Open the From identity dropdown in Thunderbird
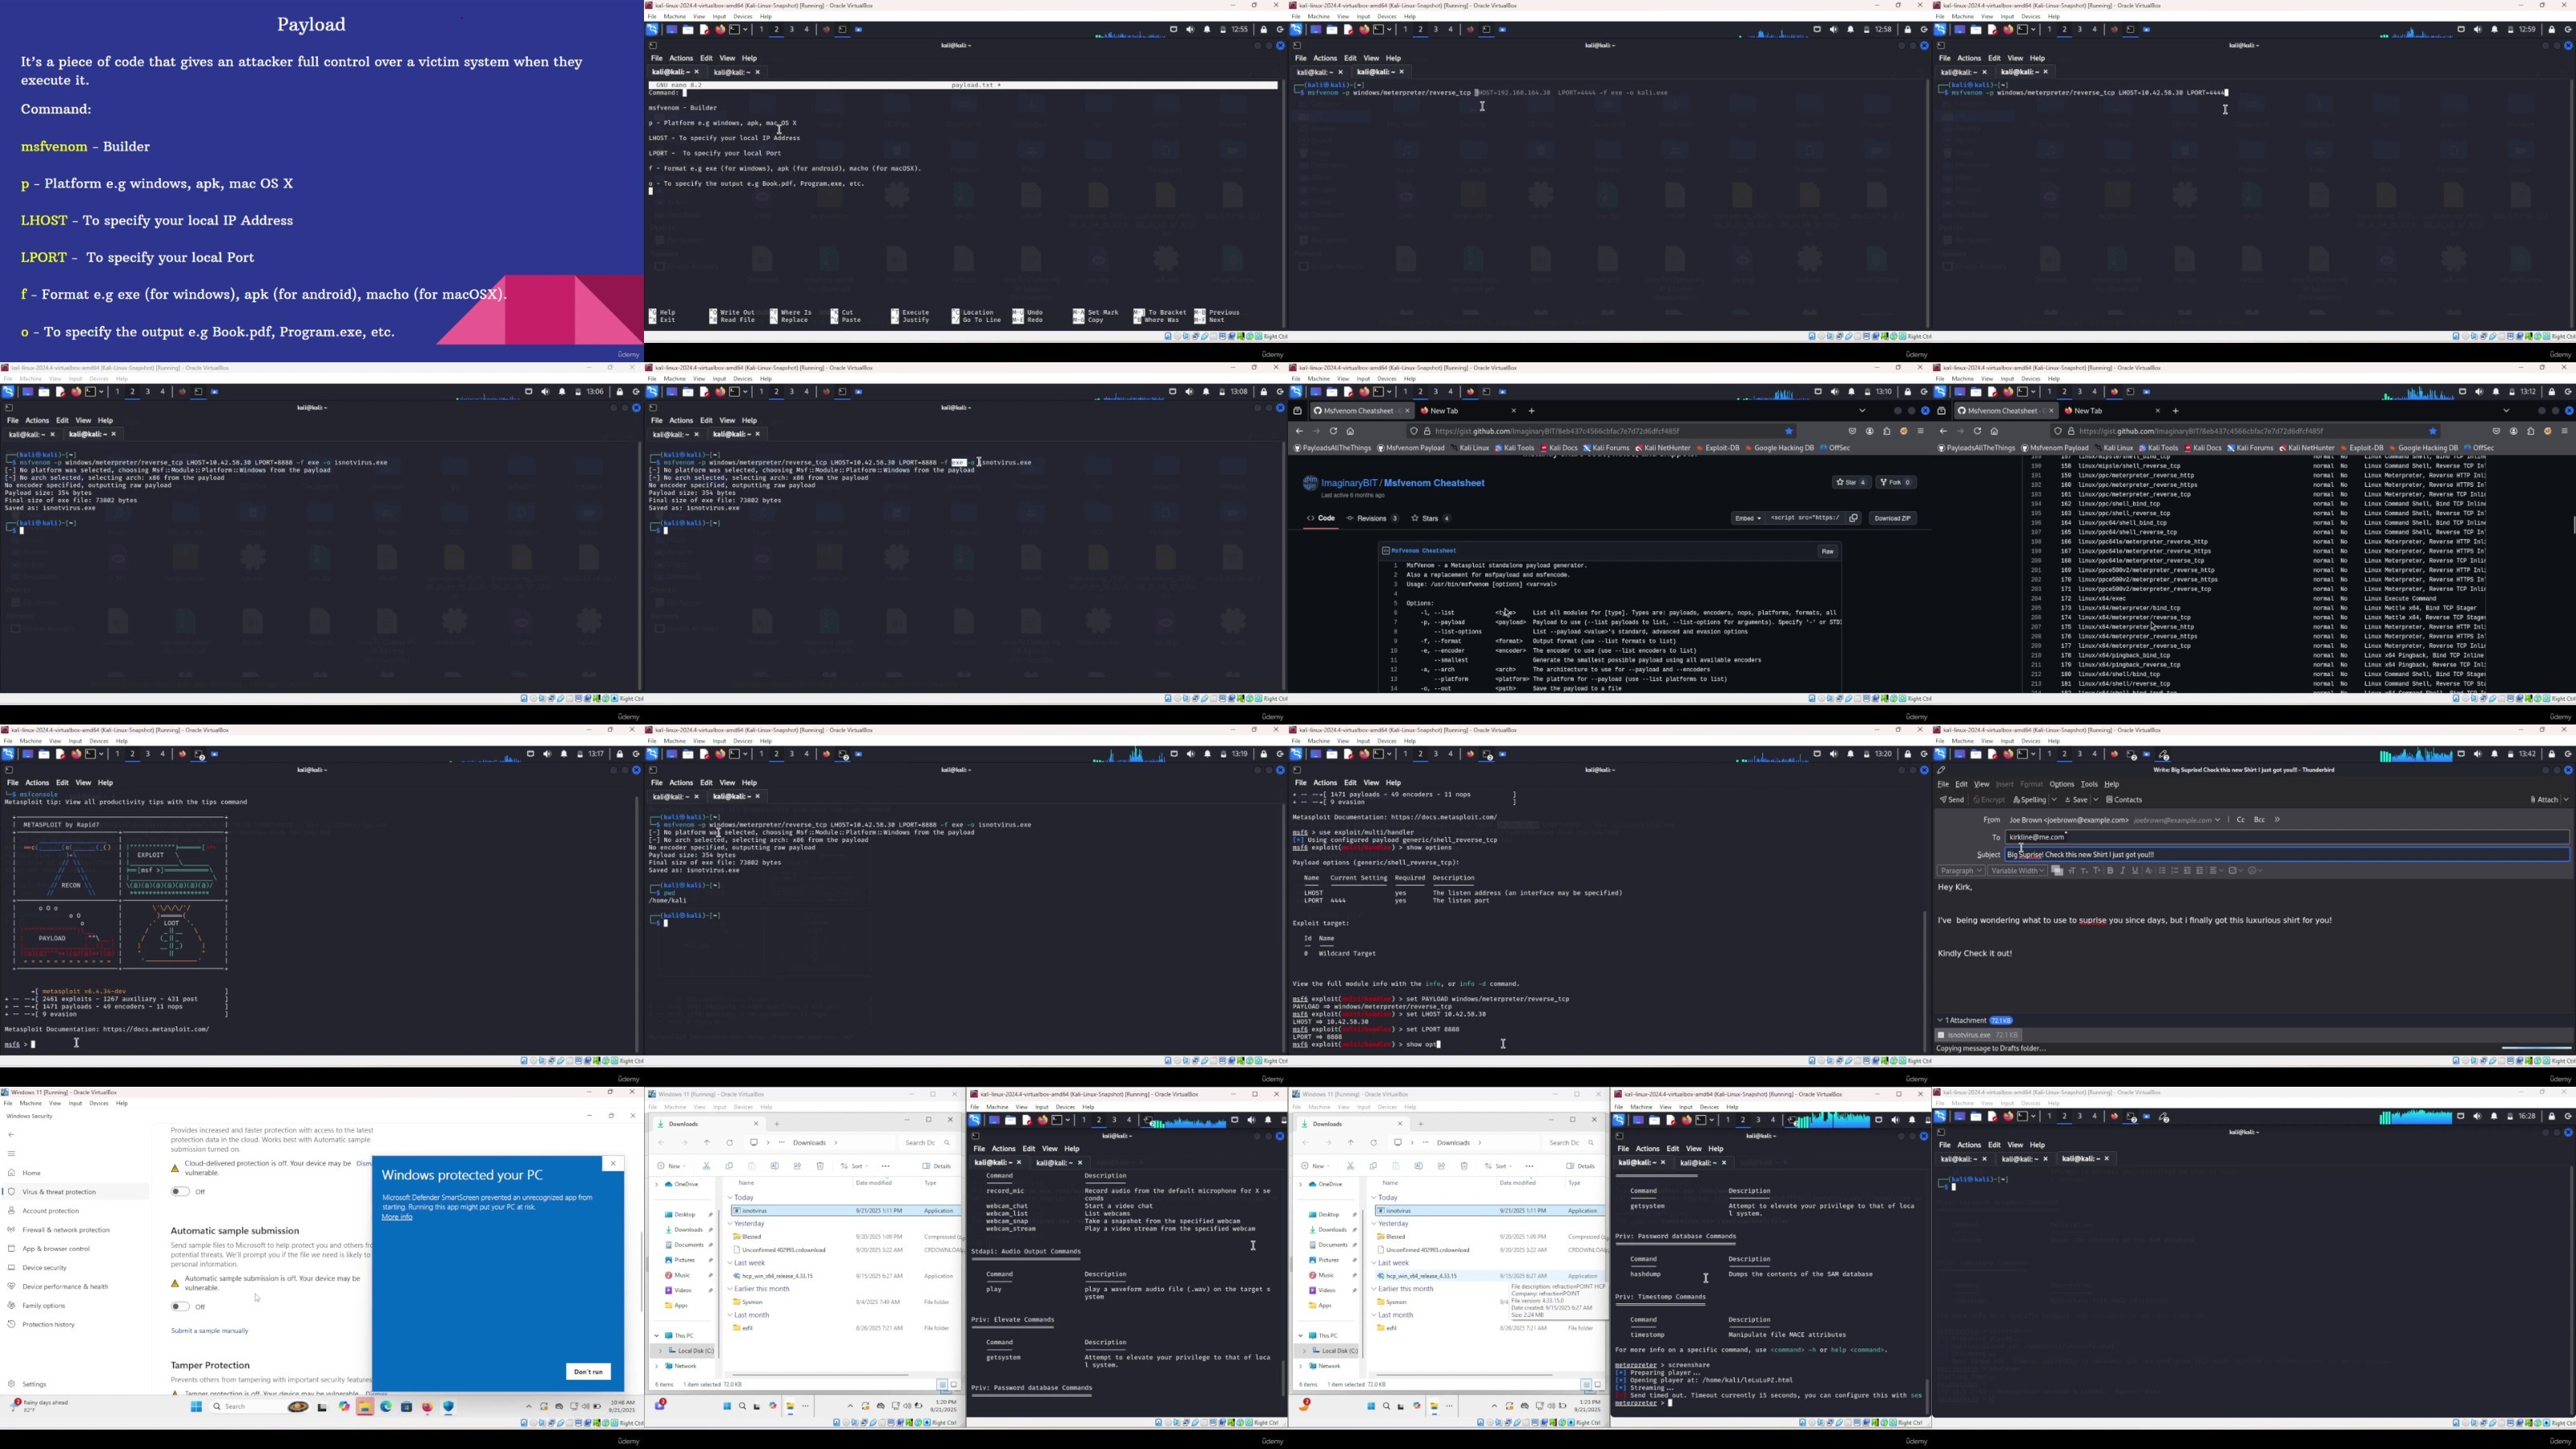2576x1449 pixels. click(x=2218, y=820)
